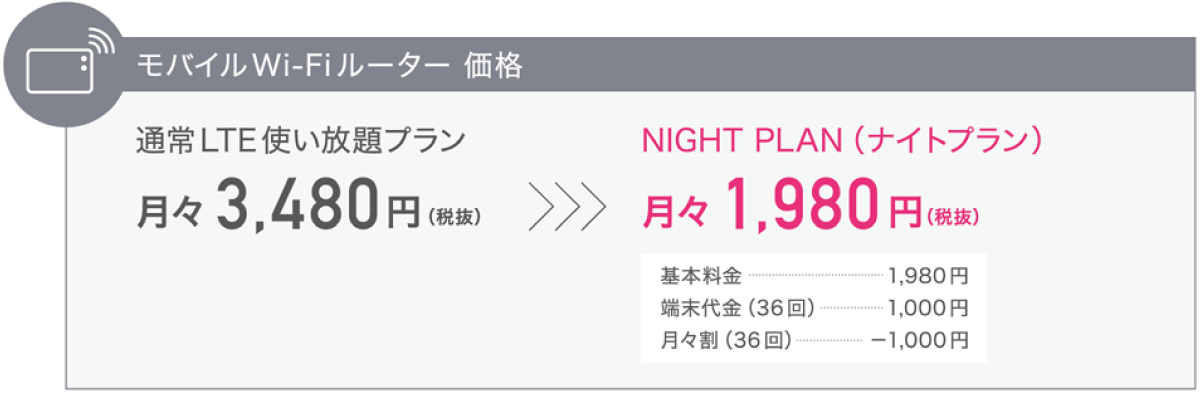Click the 3,480 regular price figure
The image size is (1200, 401).
298,207
